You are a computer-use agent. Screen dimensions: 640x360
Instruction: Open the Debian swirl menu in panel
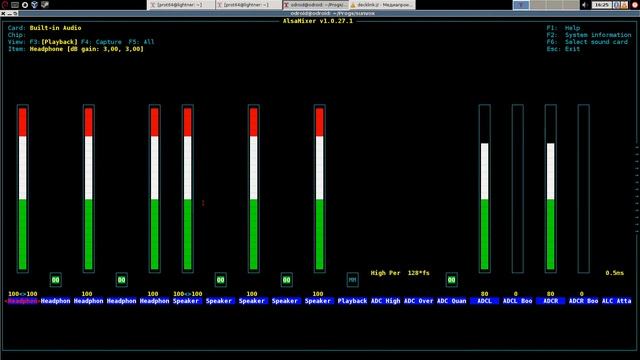[4, 5]
